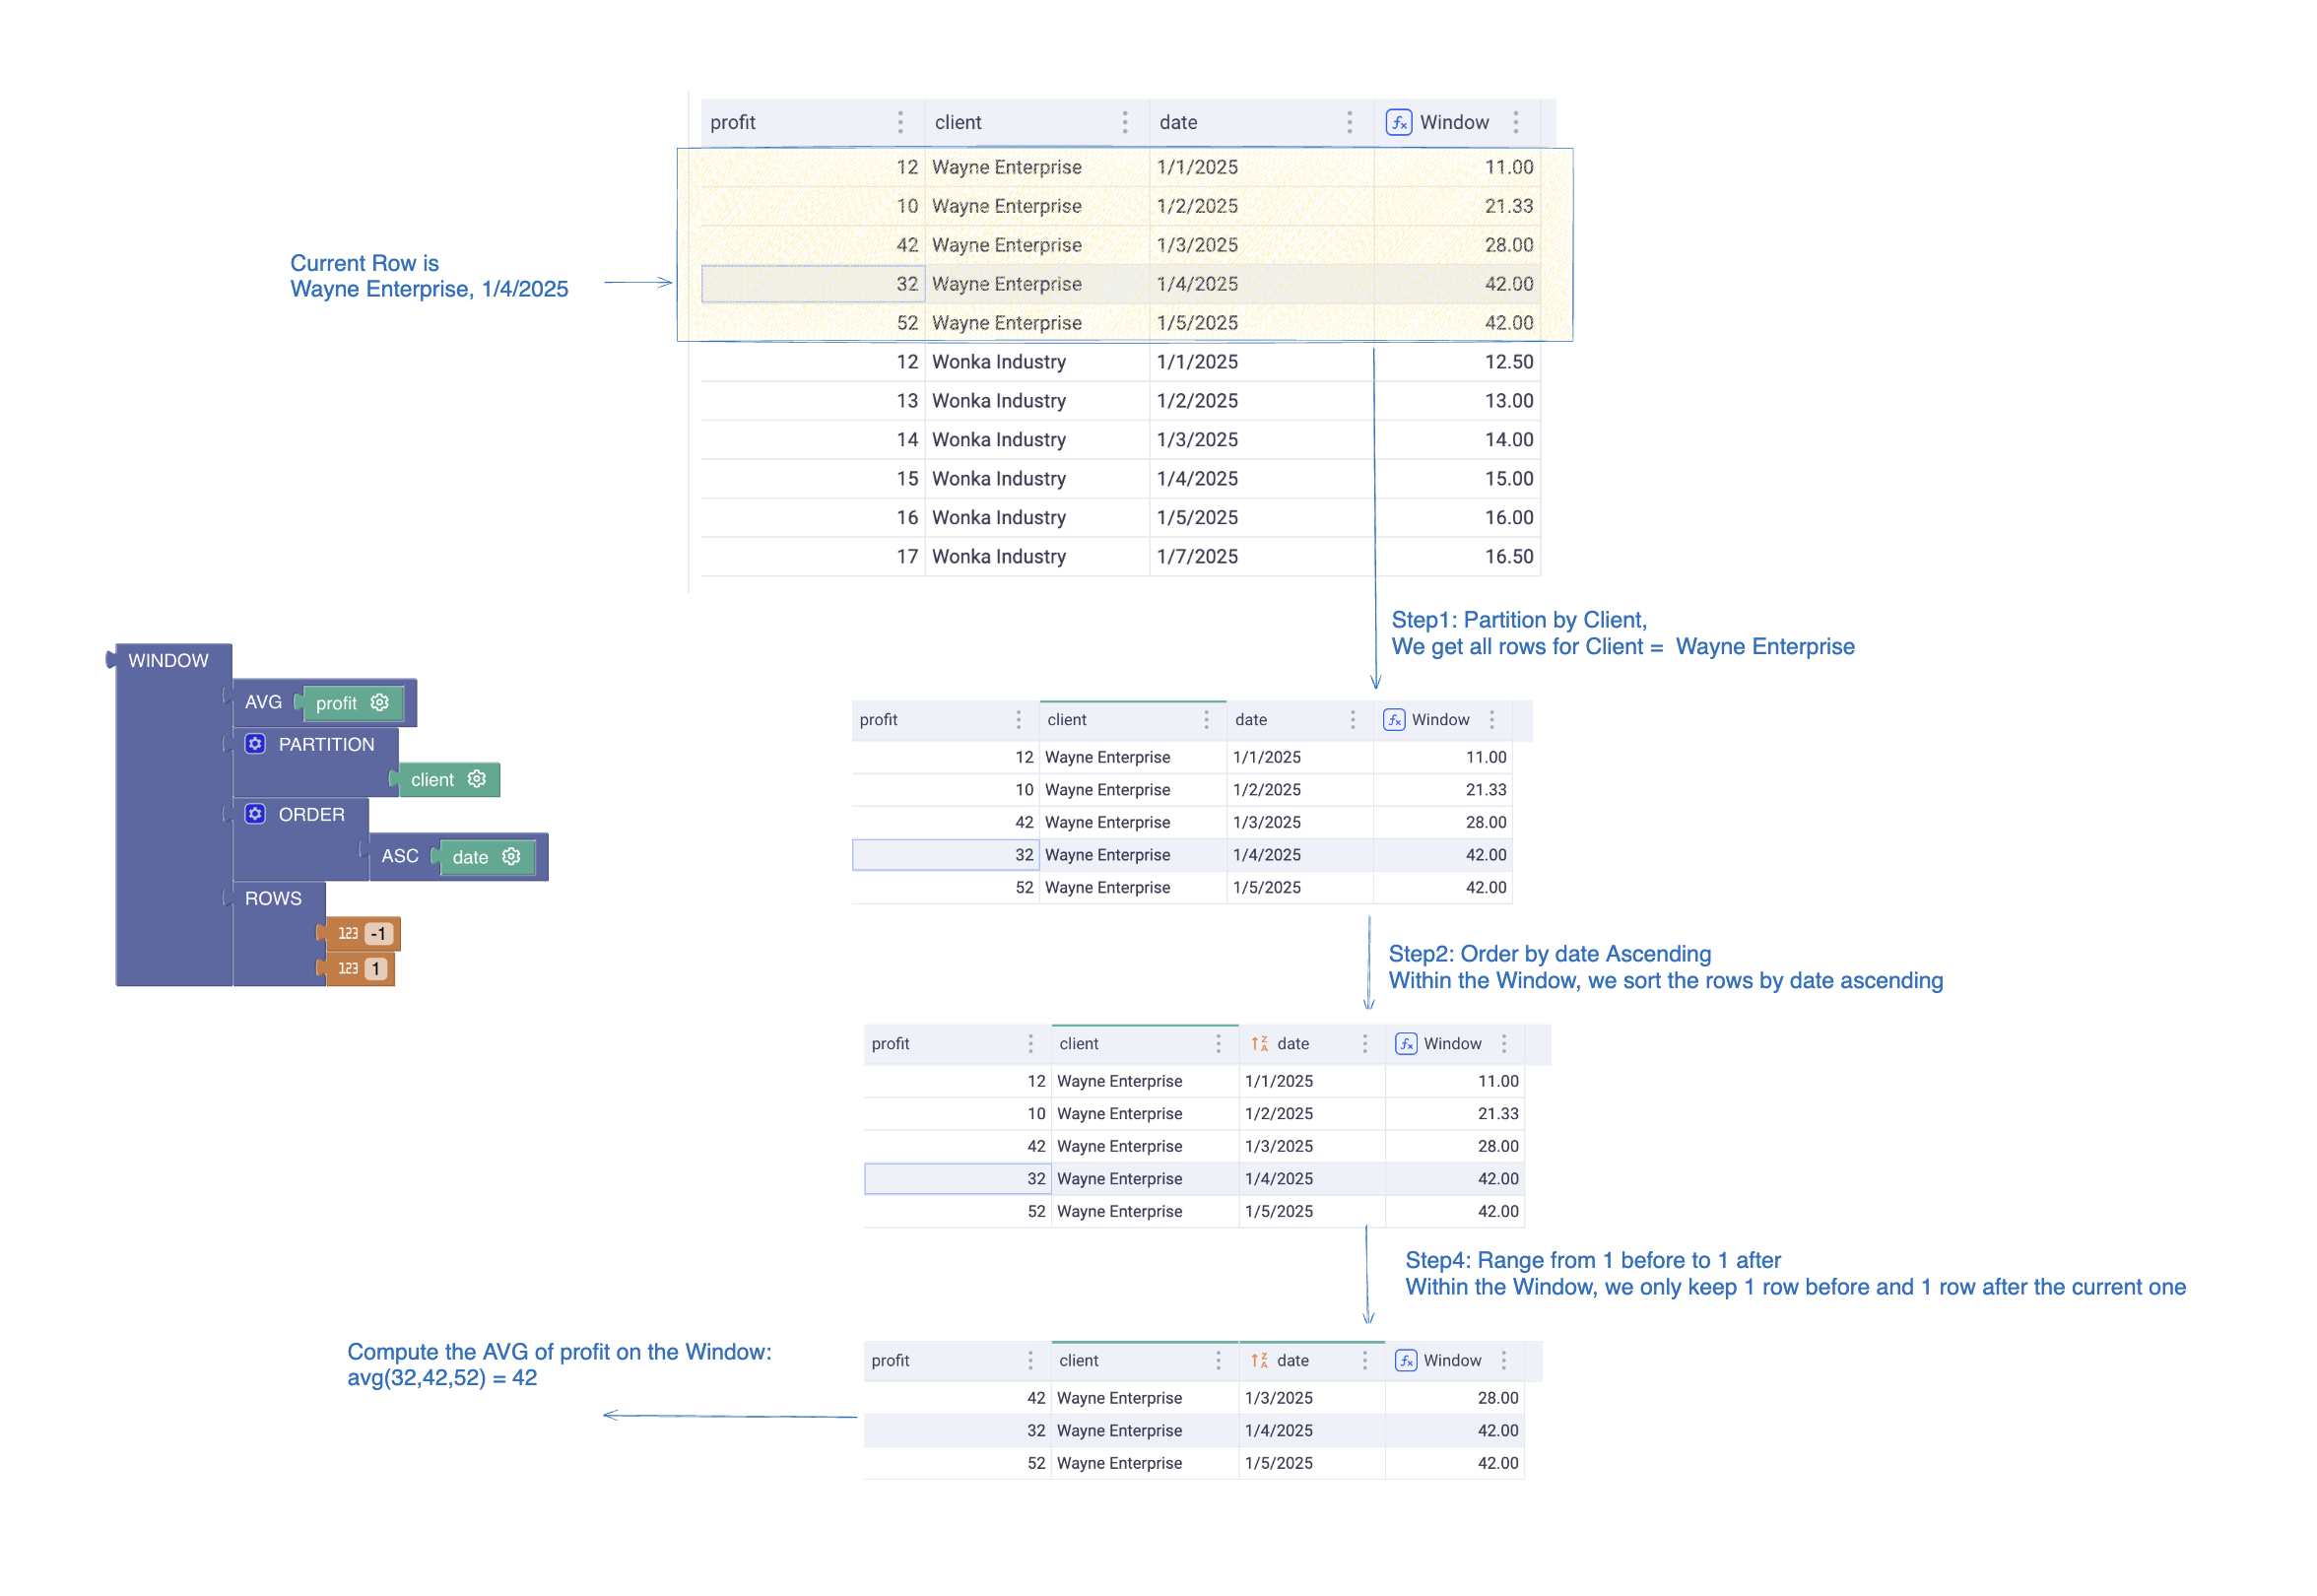Select the Window cell showing 13.00
Image resolution: width=2317 pixels, height=1596 pixels.
click(1457, 401)
